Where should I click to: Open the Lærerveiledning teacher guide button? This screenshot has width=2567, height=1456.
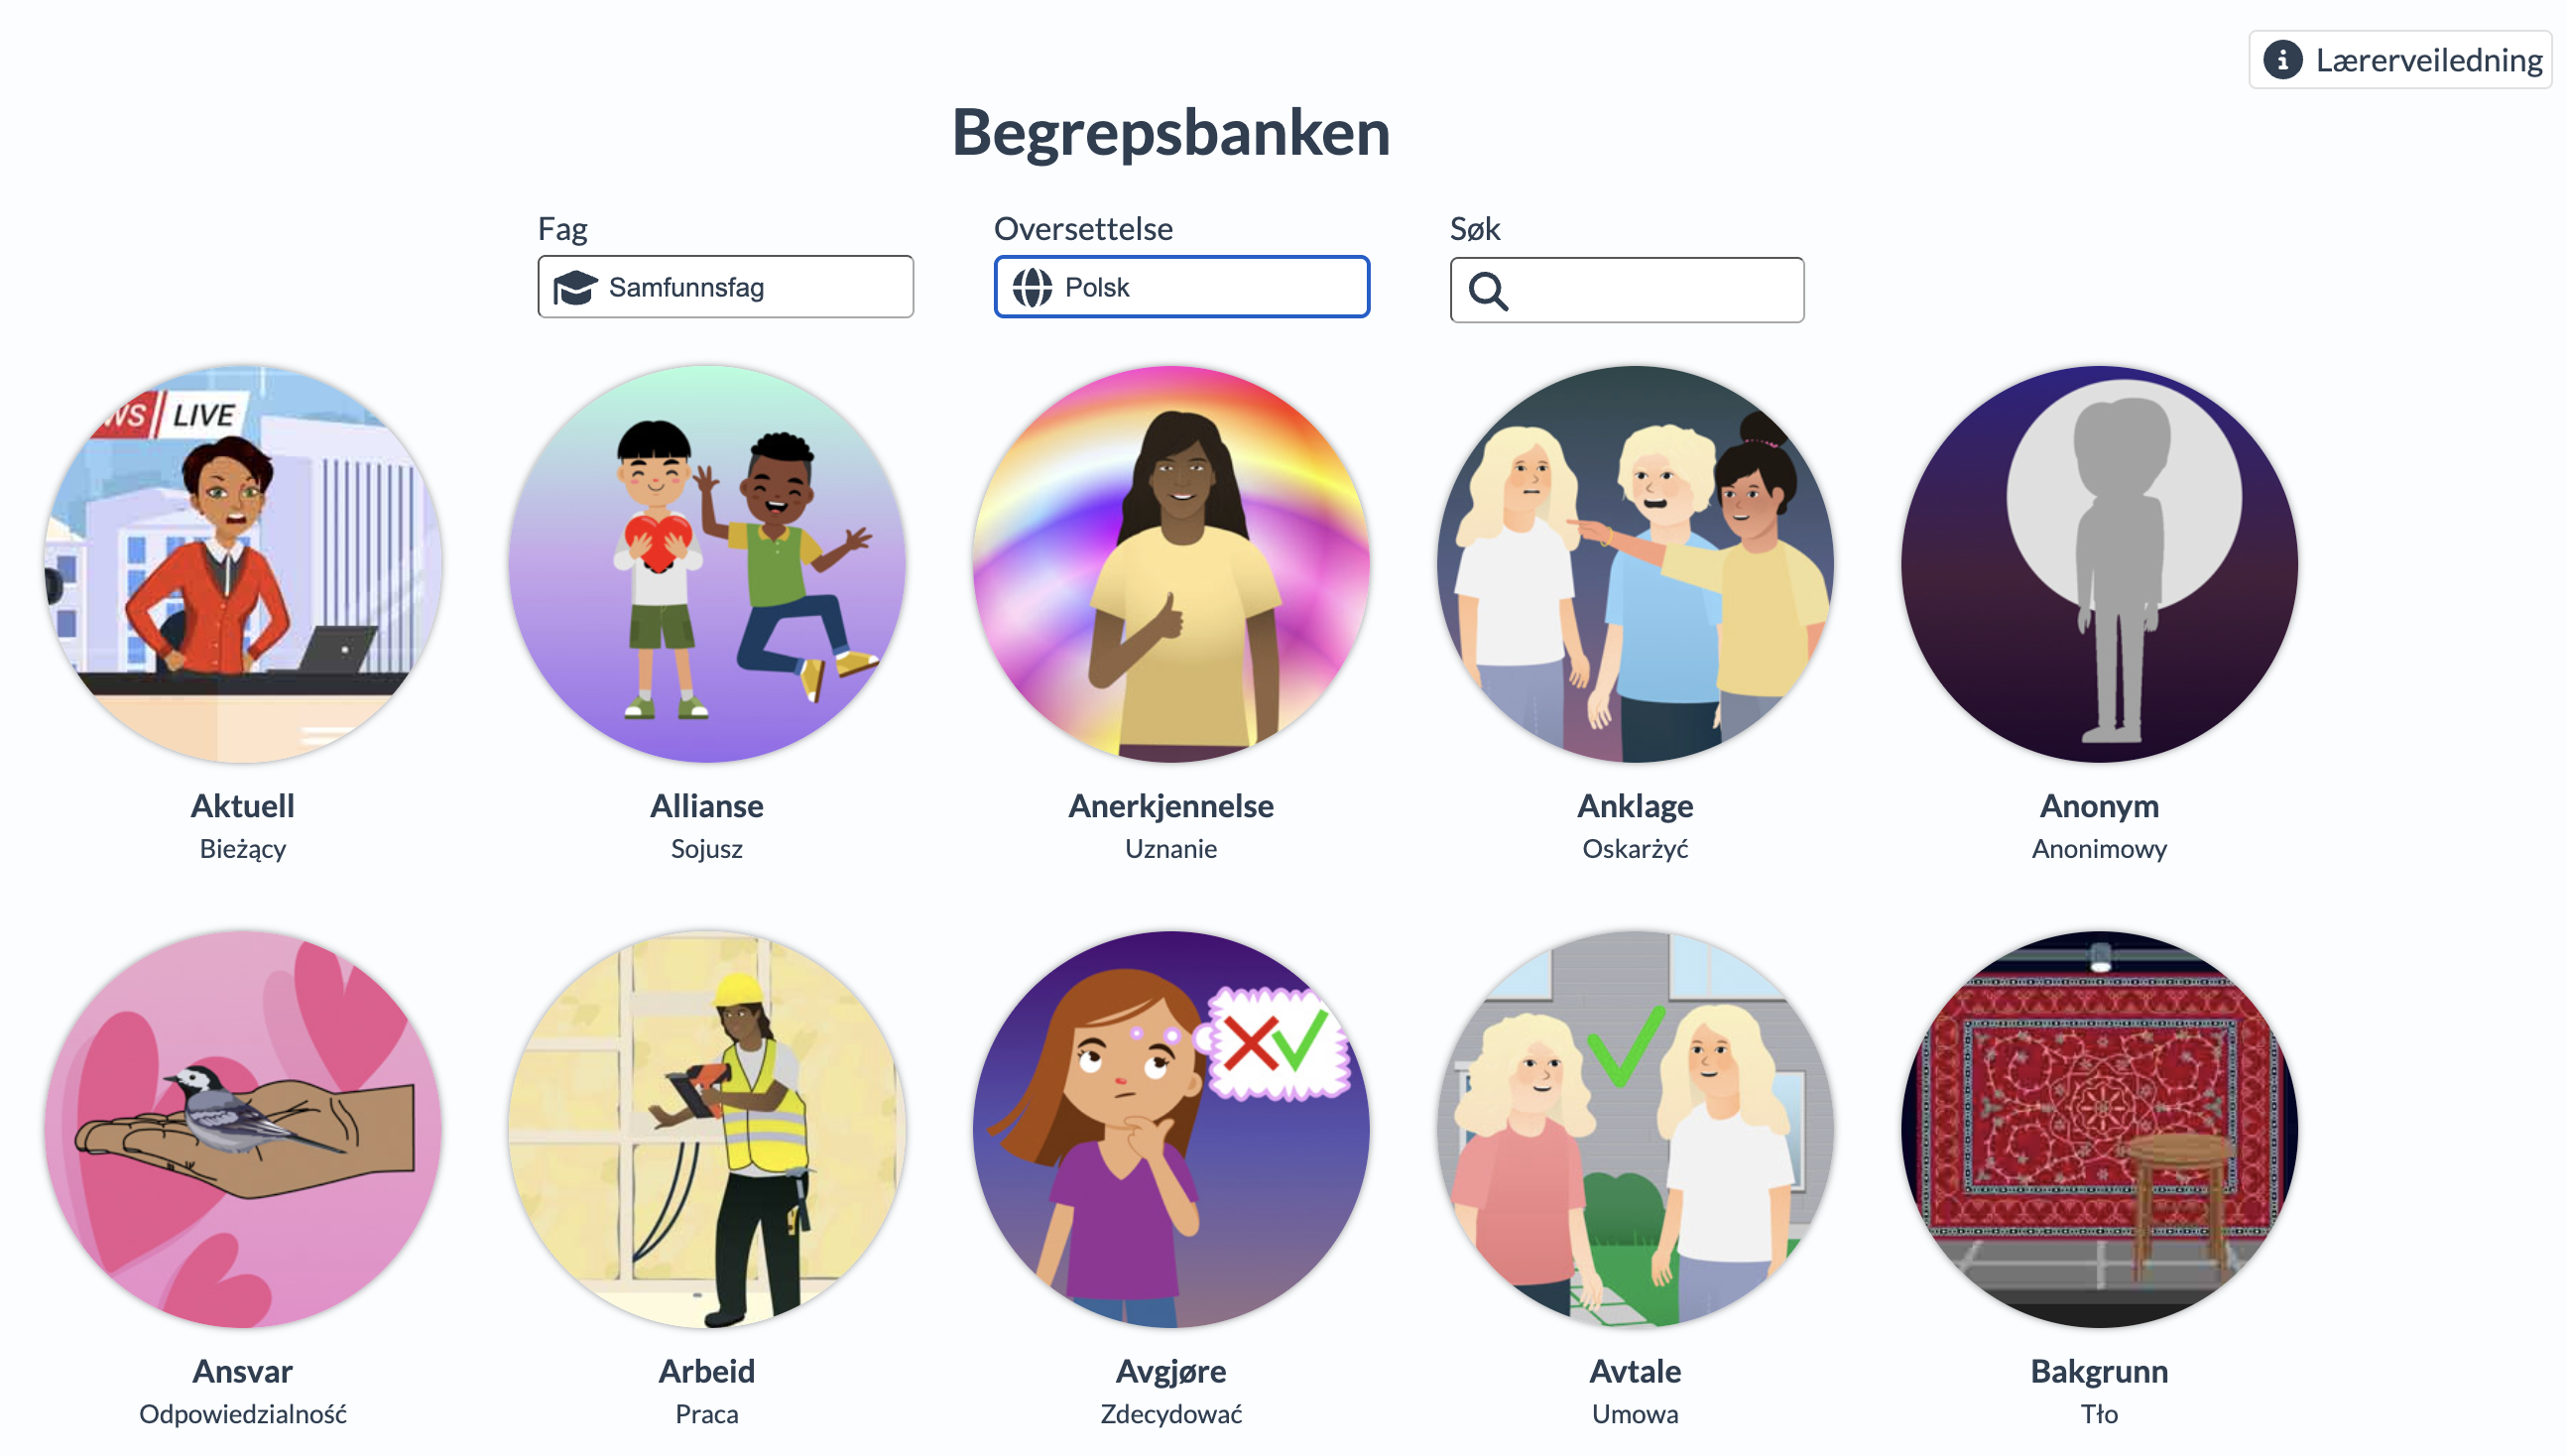tap(2399, 60)
